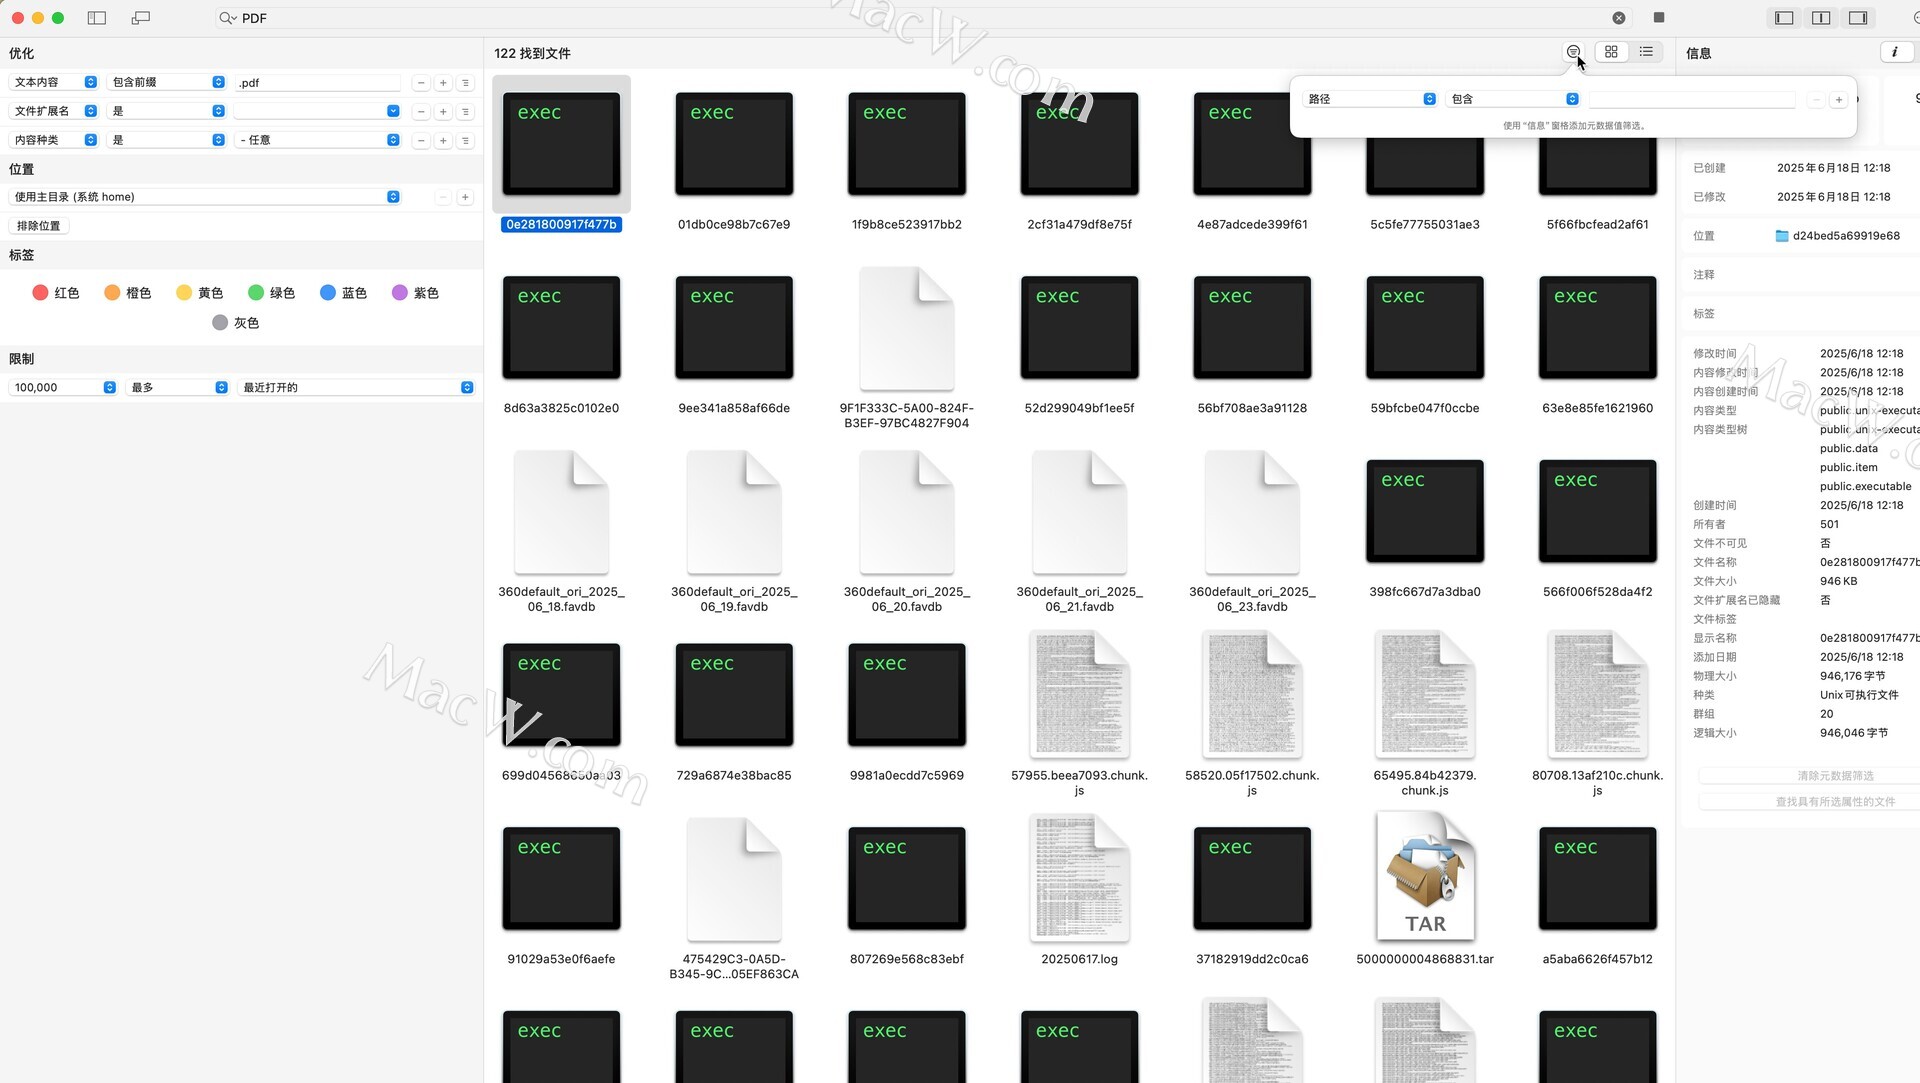Switch results to icon grid view
This screenshot has height=1083, width=1920.
(1611, 52)
